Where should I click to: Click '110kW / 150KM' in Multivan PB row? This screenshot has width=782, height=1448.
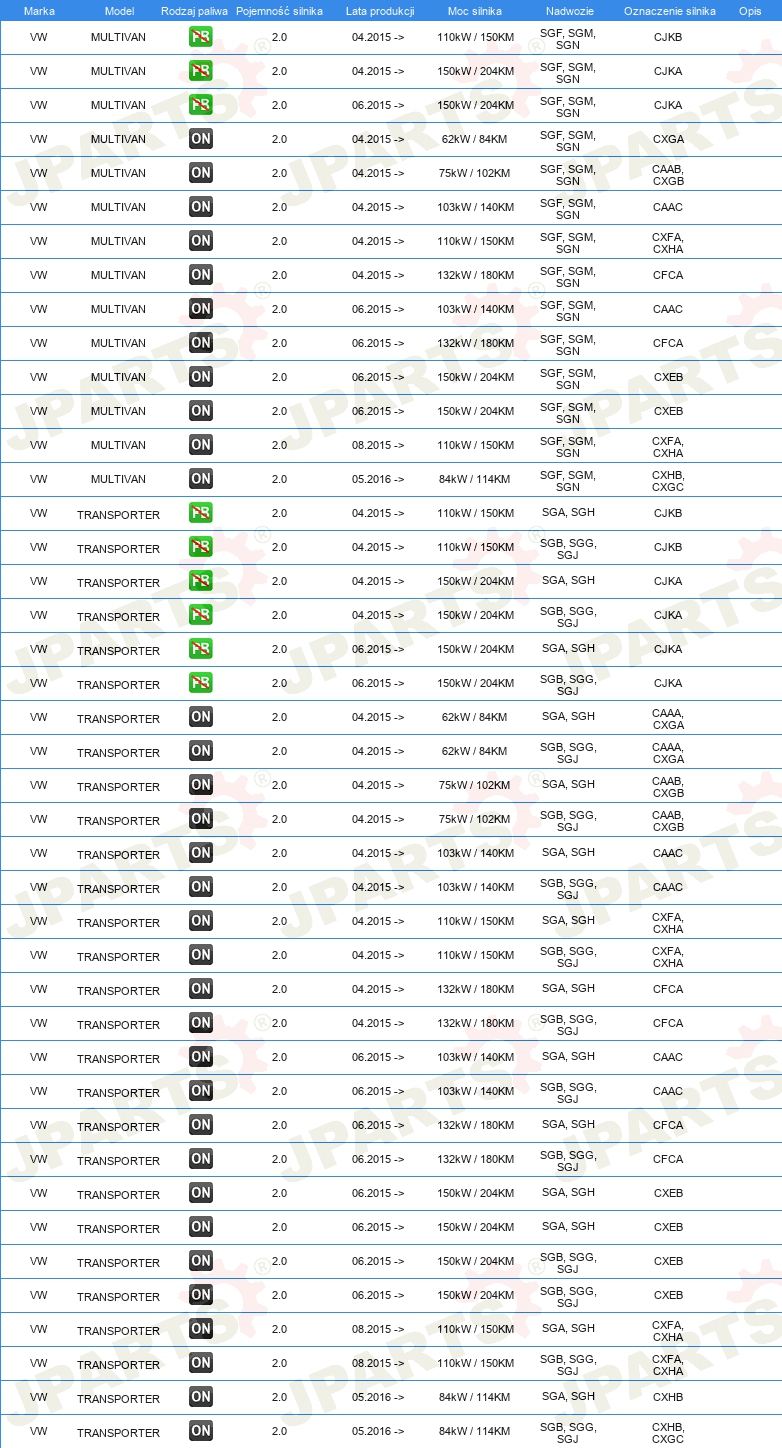point(475,38)
